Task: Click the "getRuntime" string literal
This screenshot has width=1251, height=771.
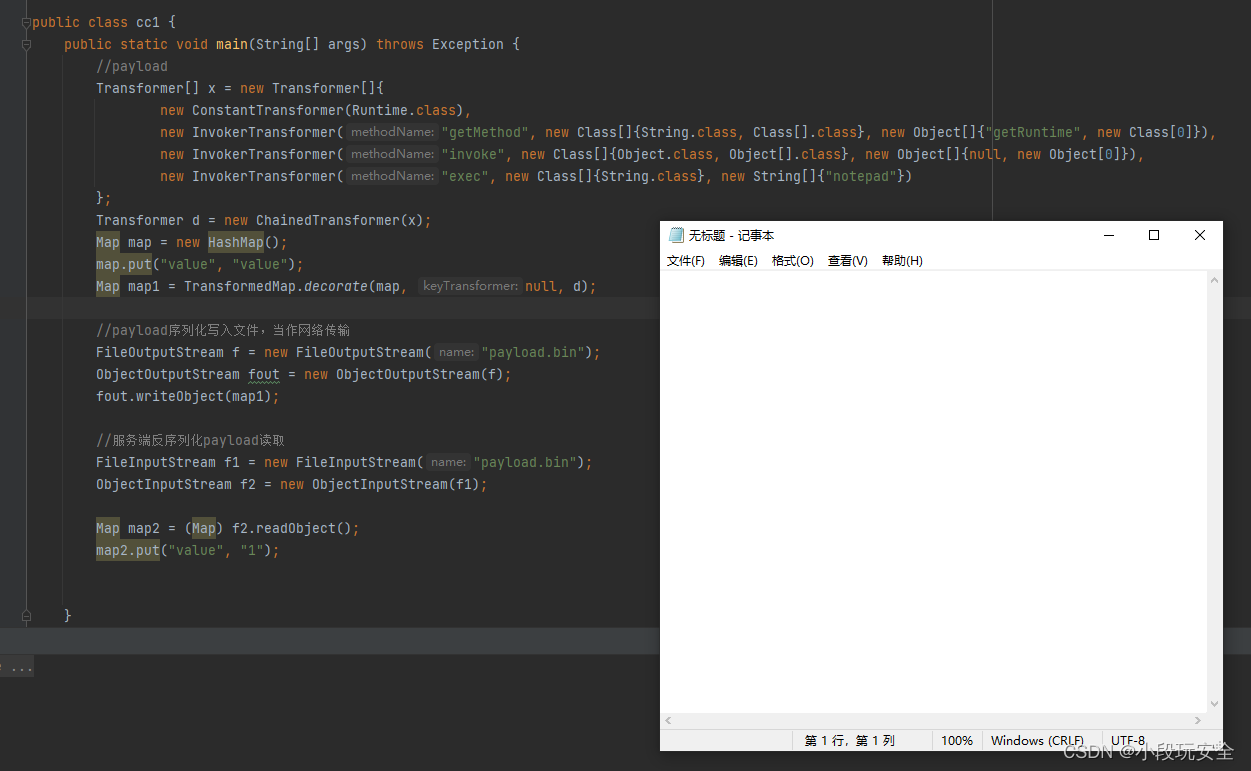Action: (1032, 132)
